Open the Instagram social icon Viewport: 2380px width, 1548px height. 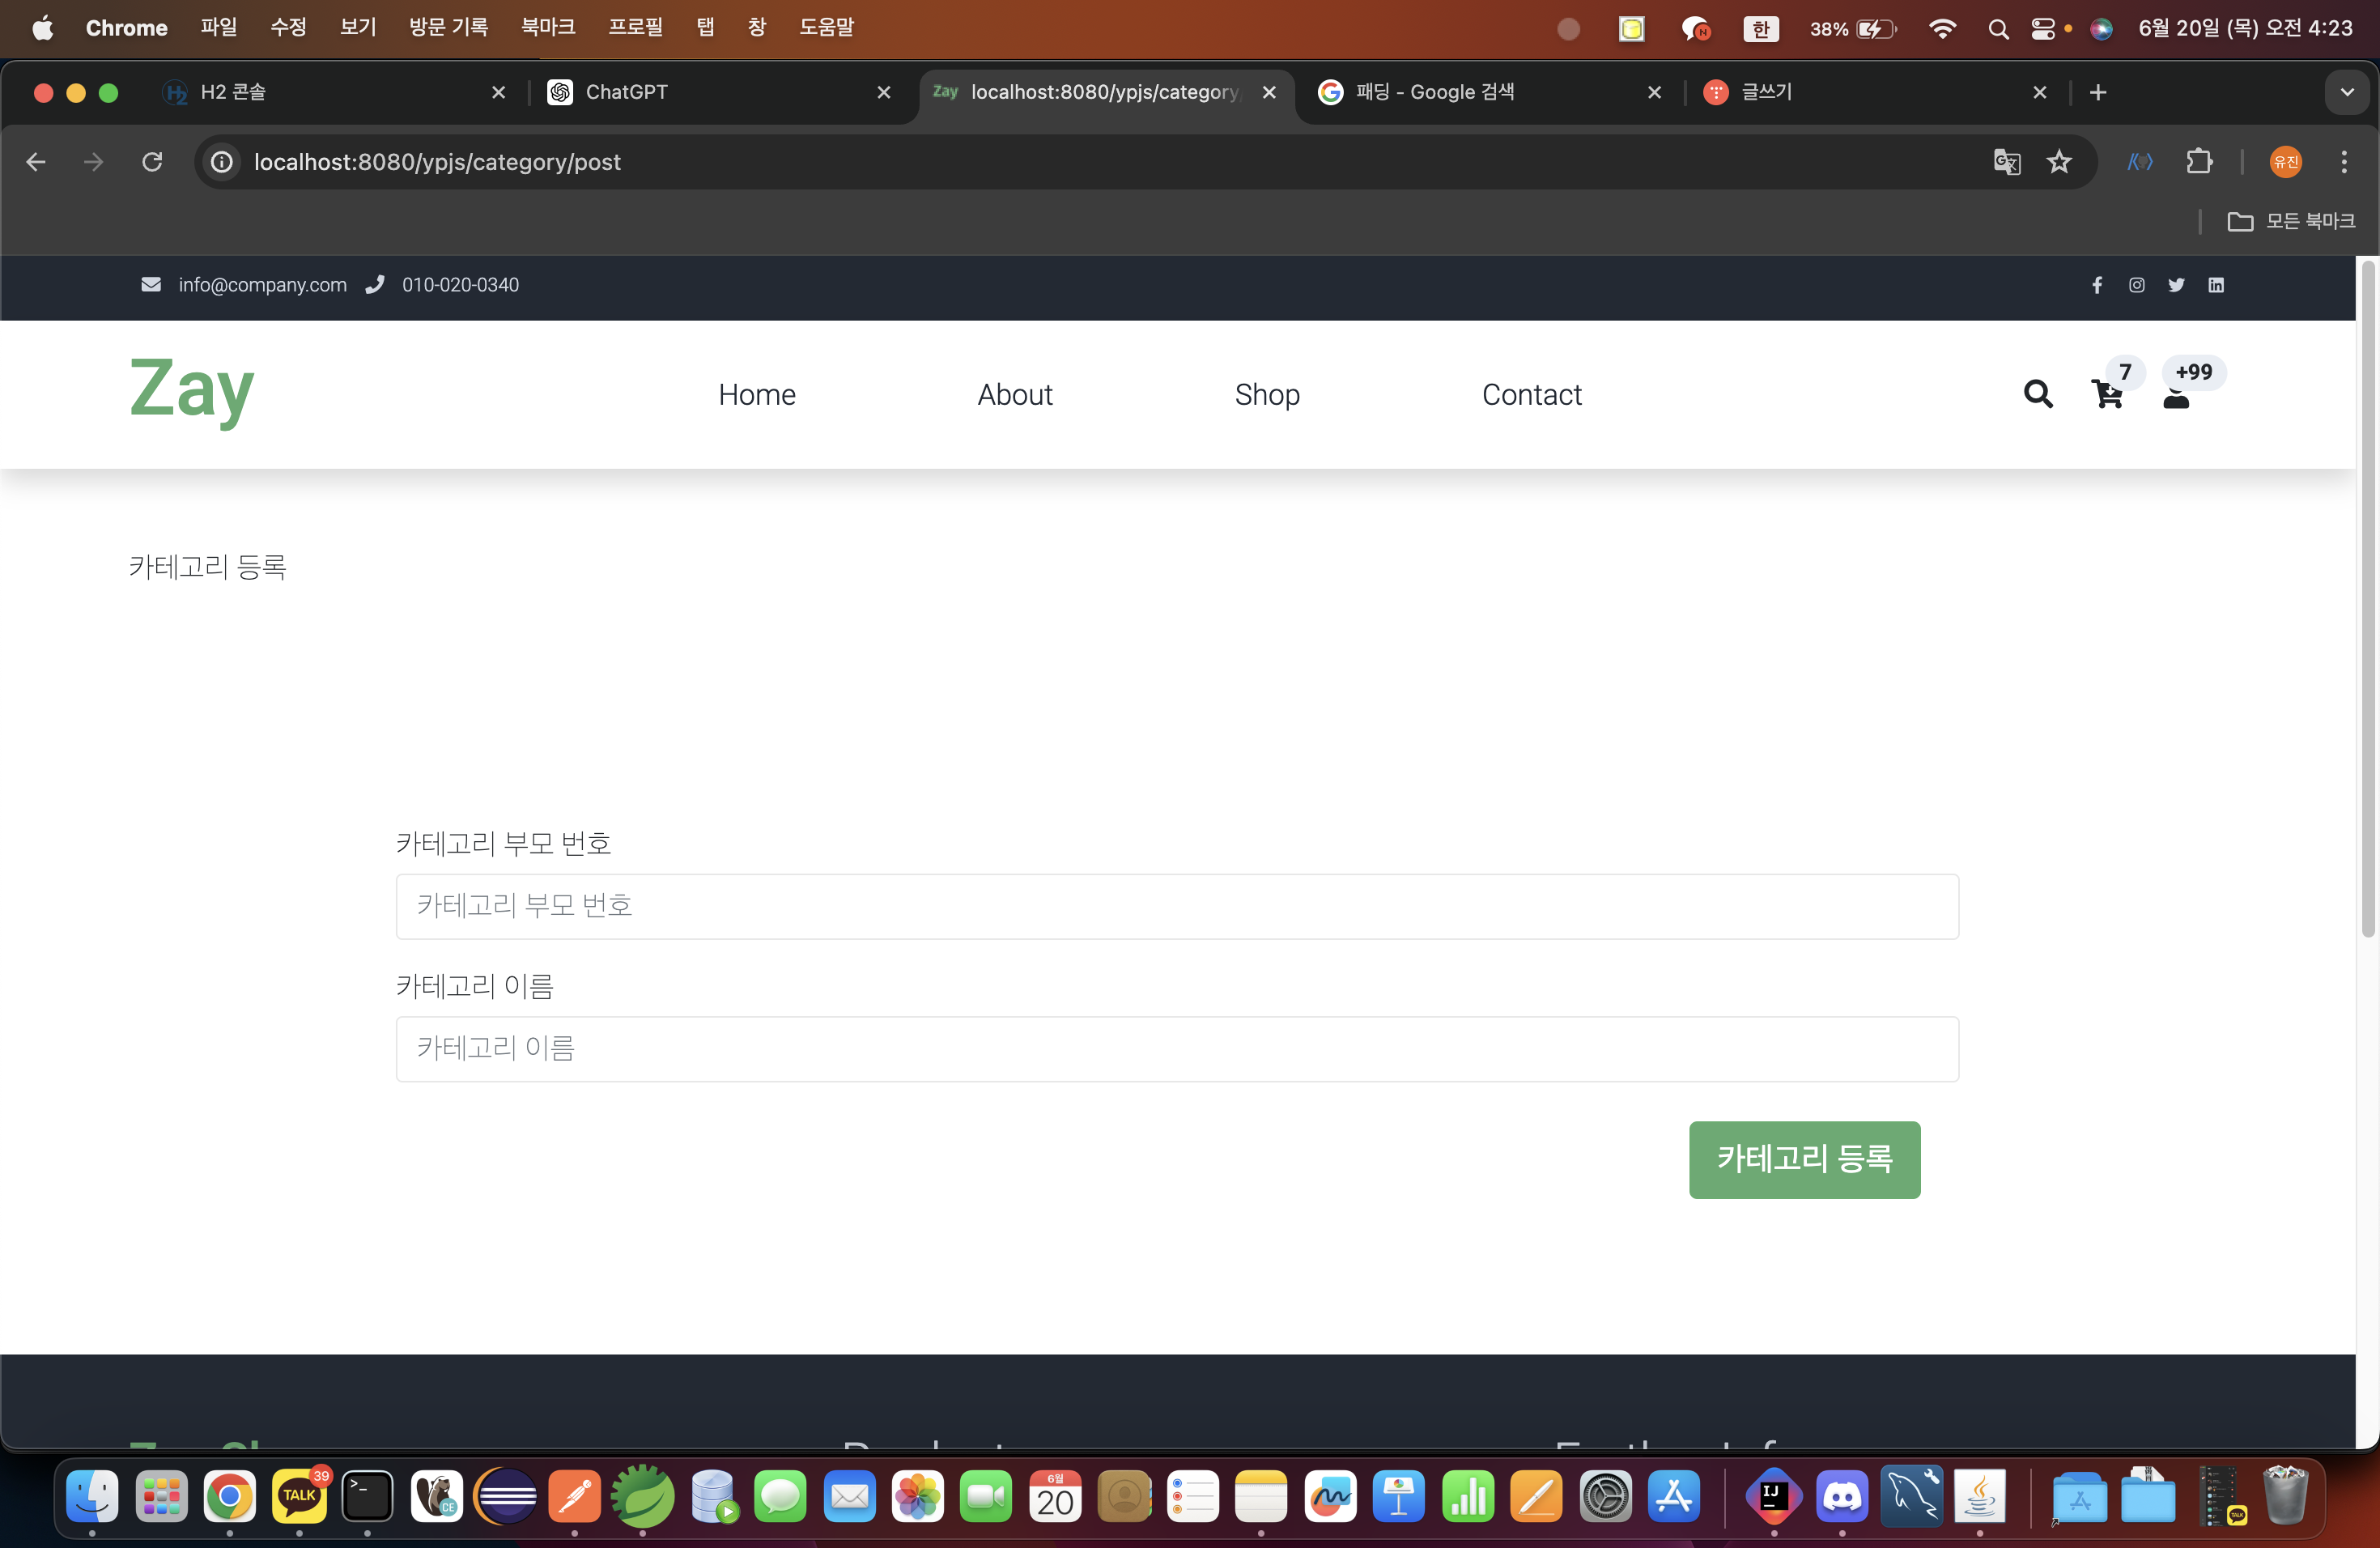2137,285
